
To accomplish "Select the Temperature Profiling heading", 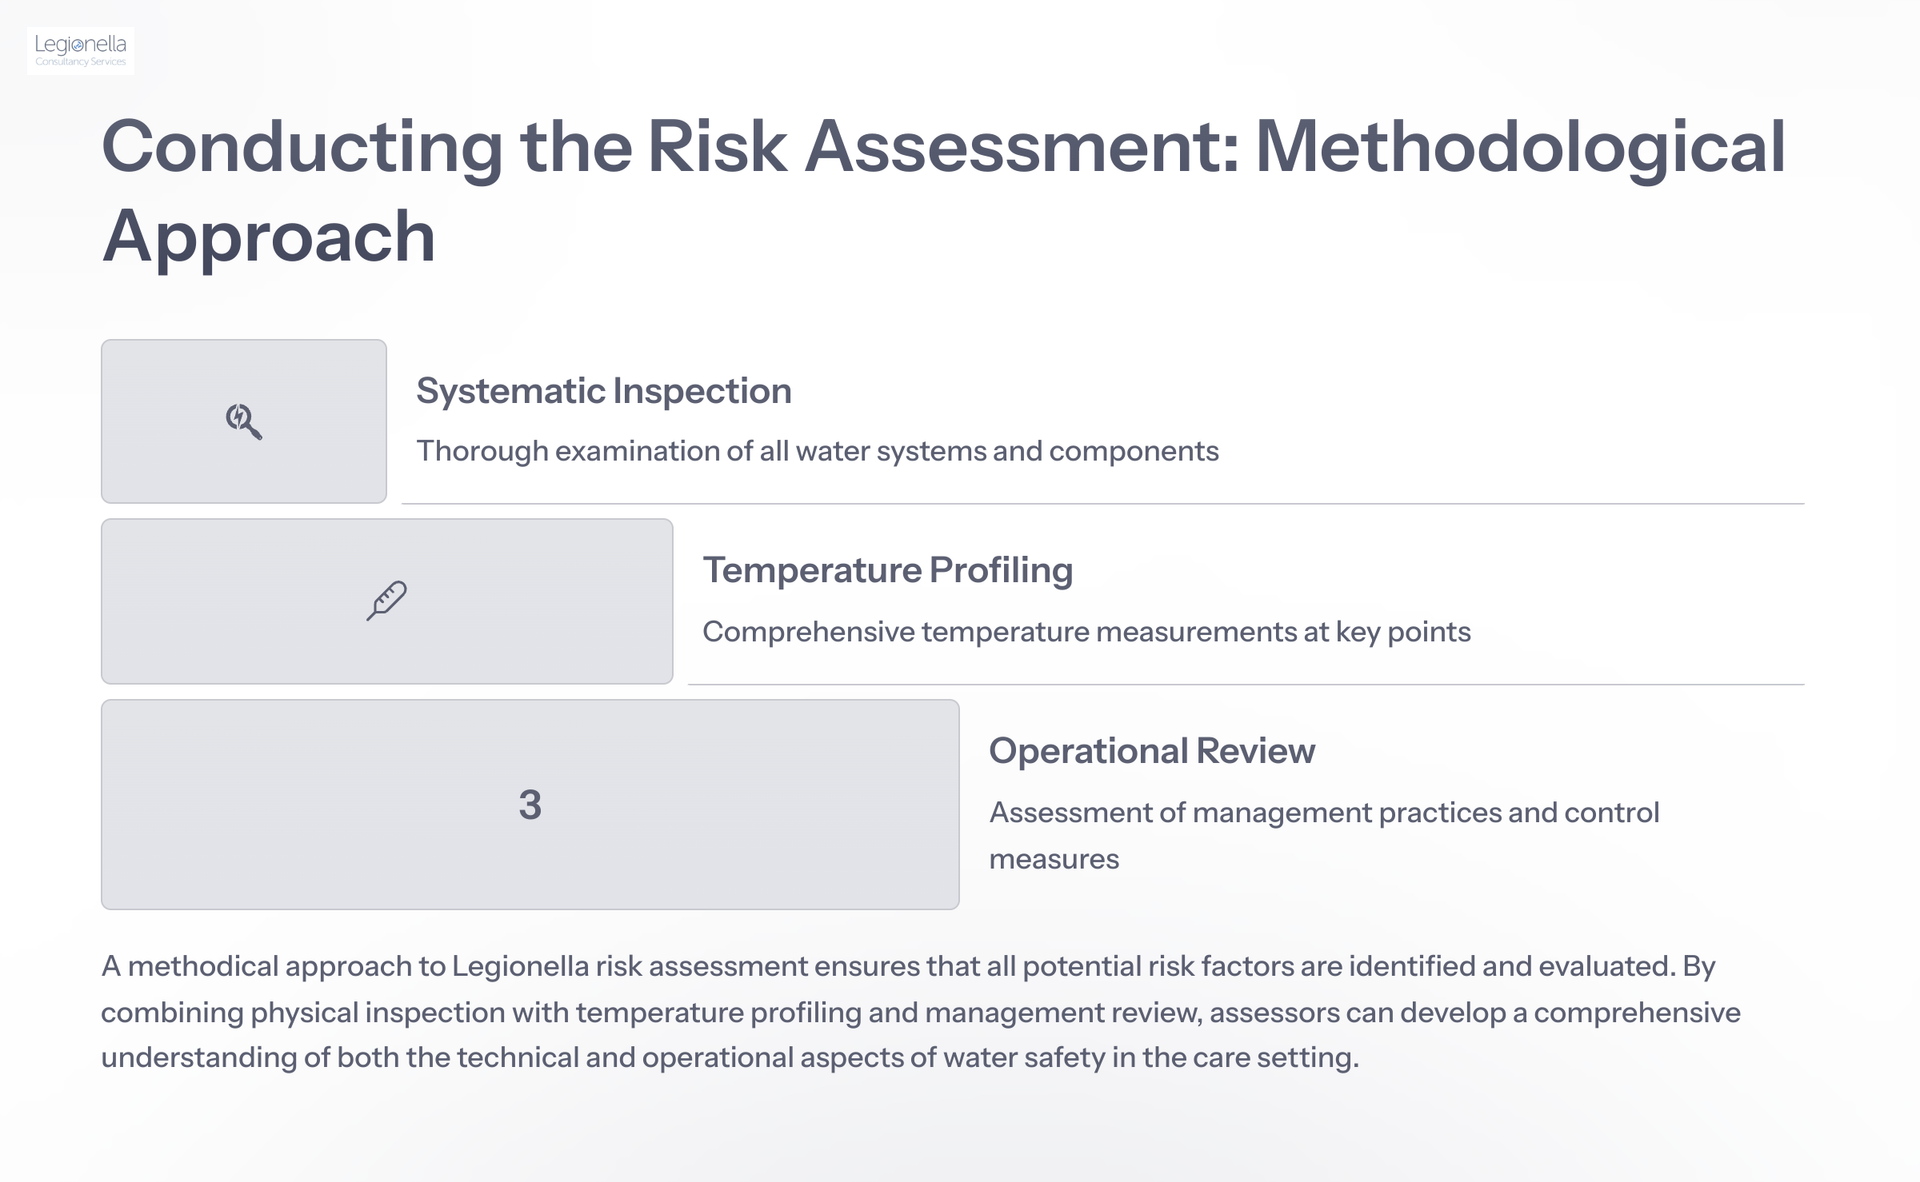I will coord(888,570).
